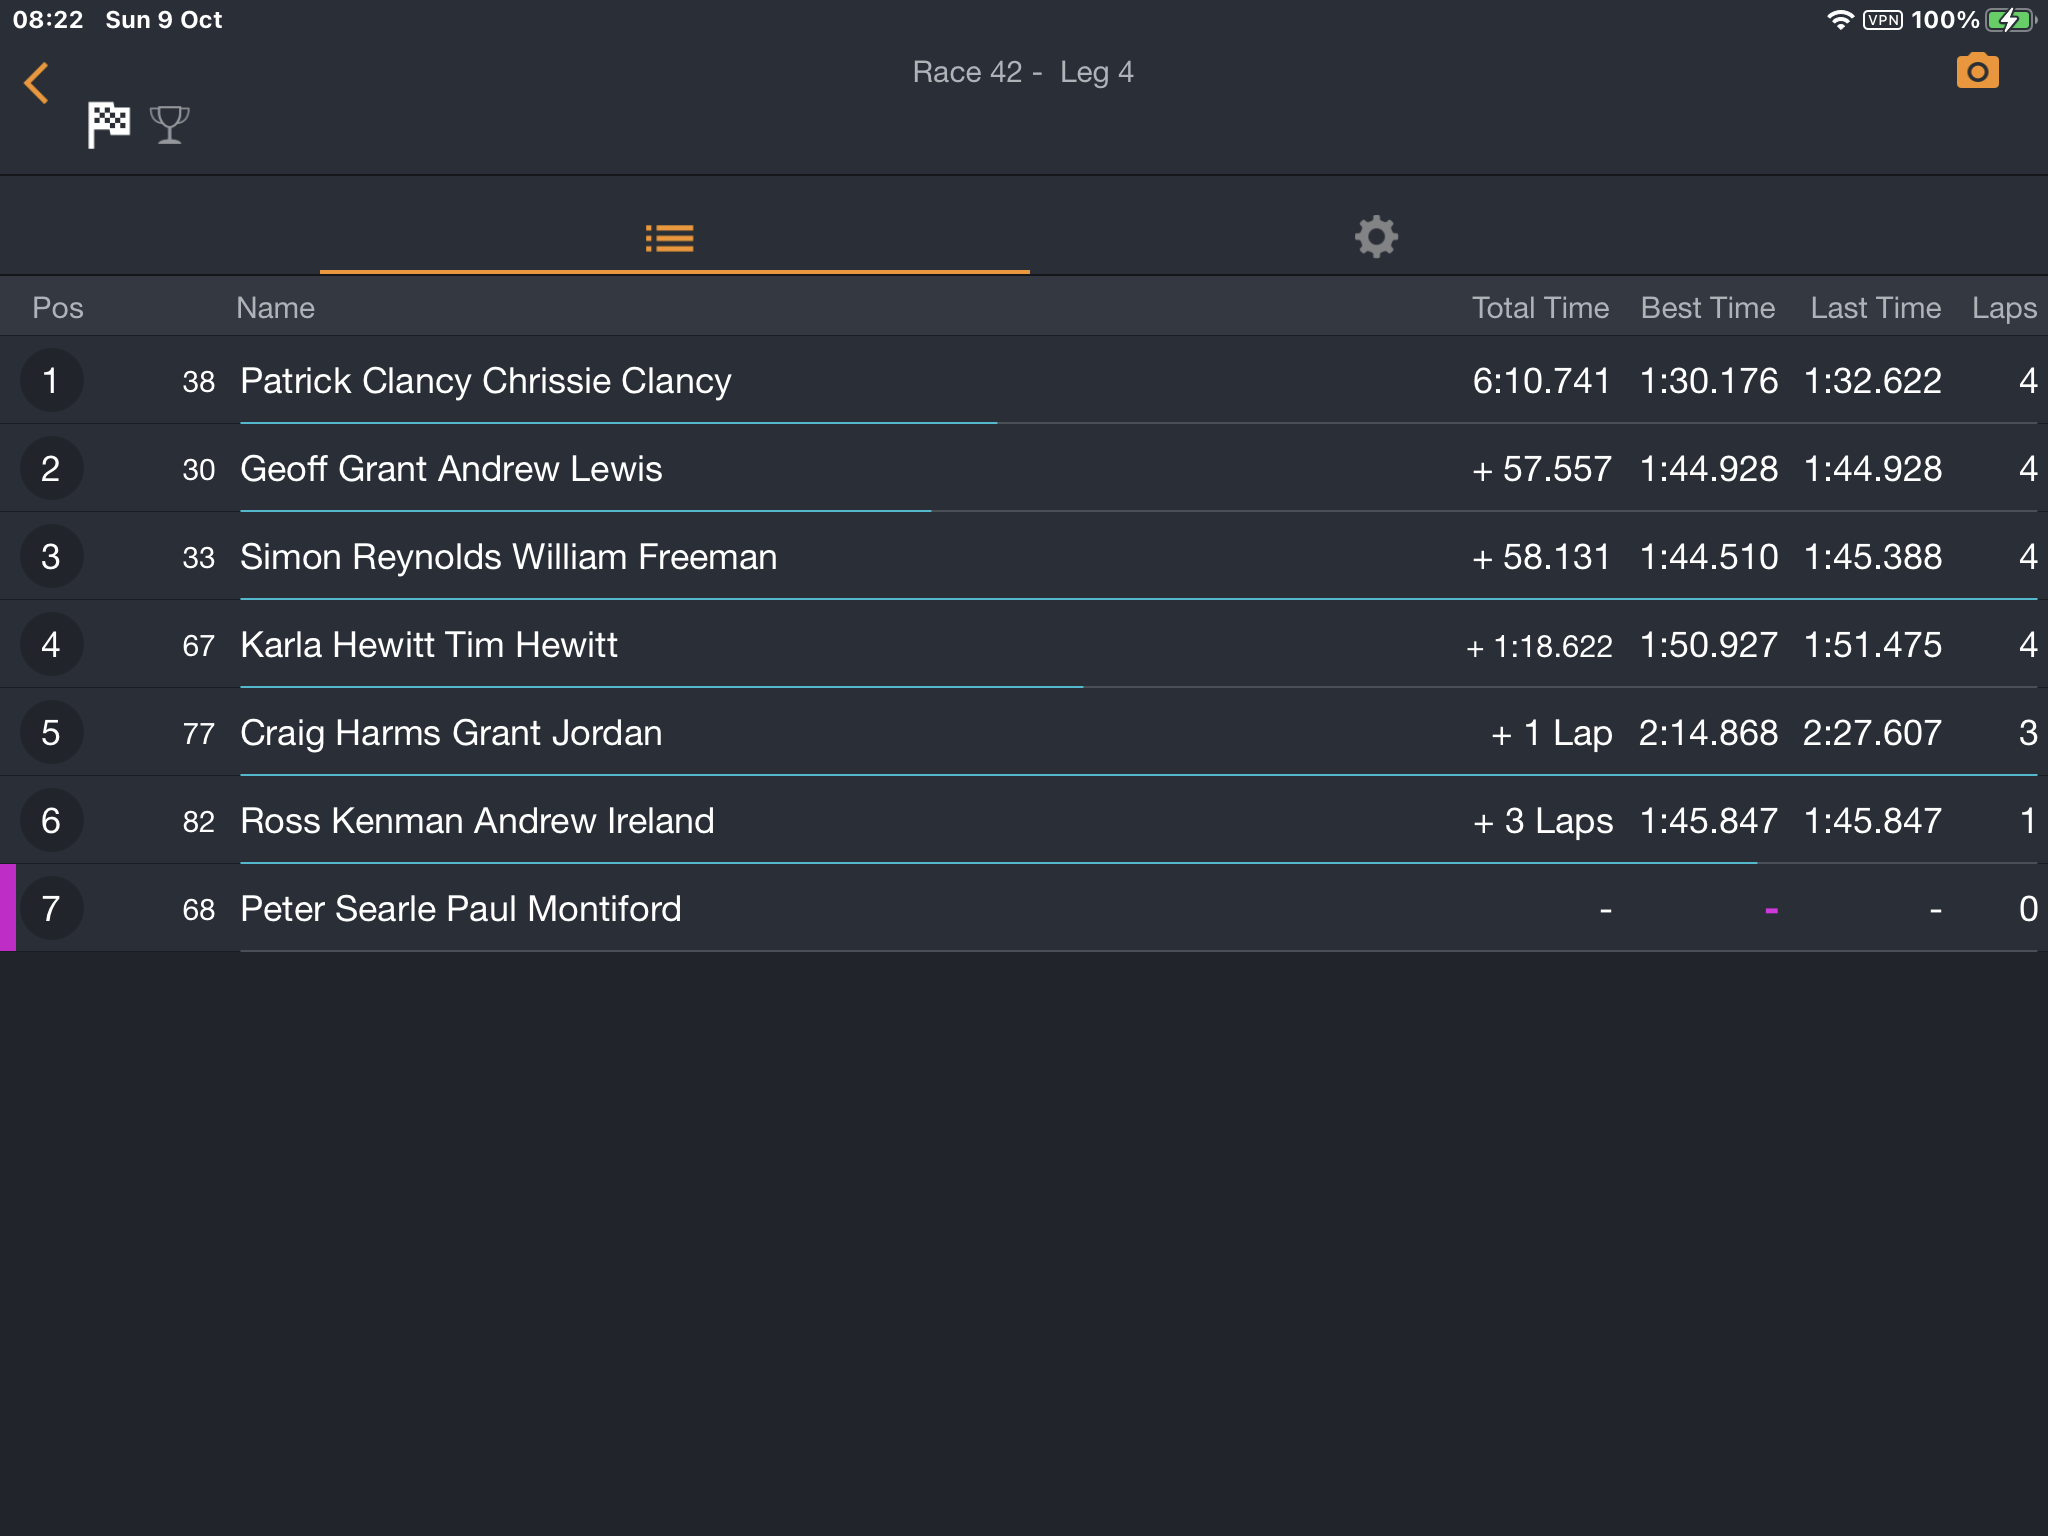Select total time 6:10.741
Viewport: 2048px width, 1536px height.
tap(1541, 381)
